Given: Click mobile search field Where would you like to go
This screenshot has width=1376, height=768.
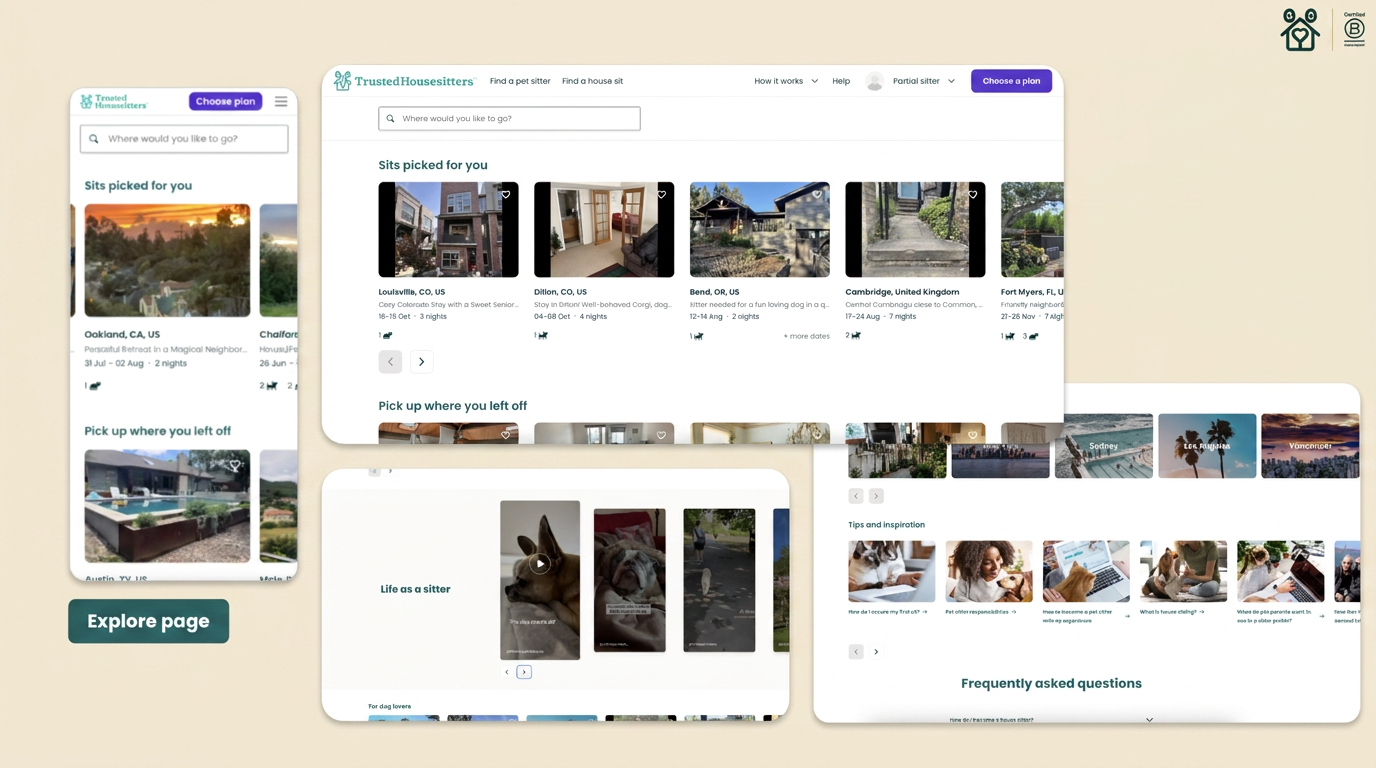Looking at the screenshot, I should pyautogui.click(x=184, y=138).
